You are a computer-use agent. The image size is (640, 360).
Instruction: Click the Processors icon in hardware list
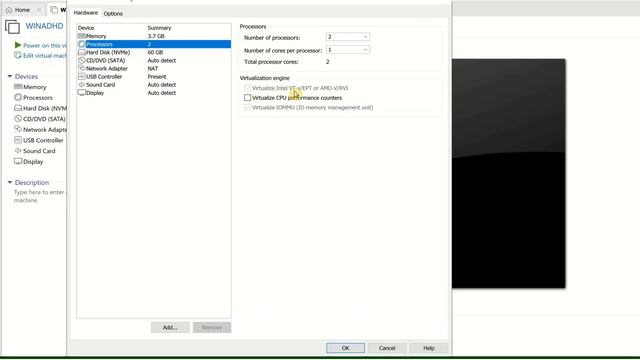[x=82, y=44]
